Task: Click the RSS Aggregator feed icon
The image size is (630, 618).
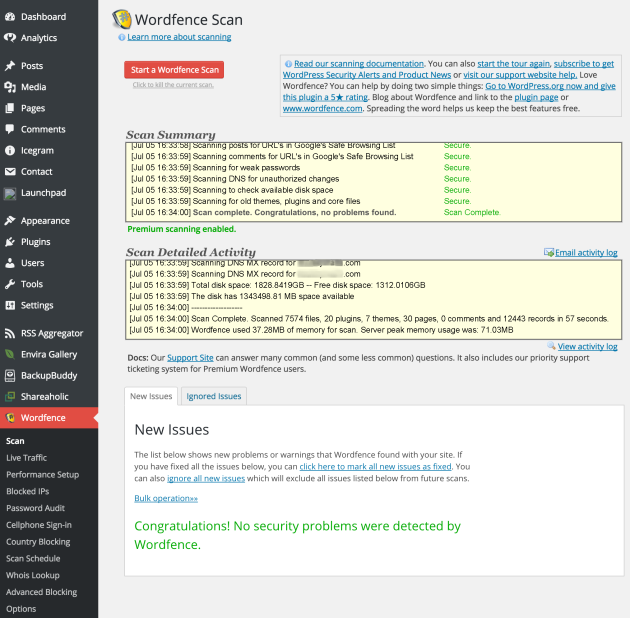Action: [x=10, y=334]
